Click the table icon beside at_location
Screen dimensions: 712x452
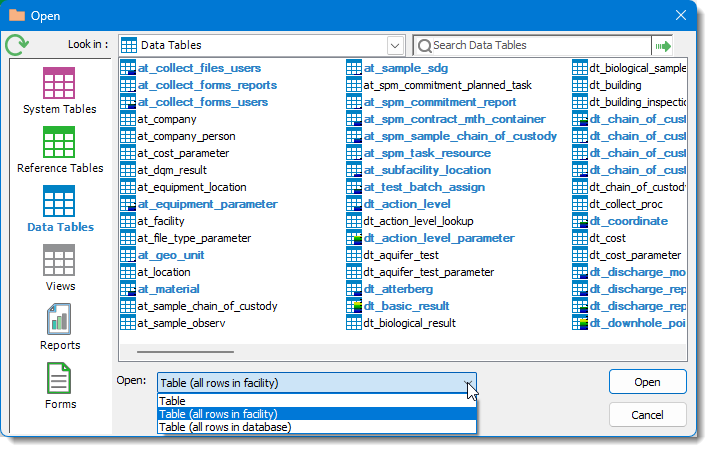coord(128,272)
